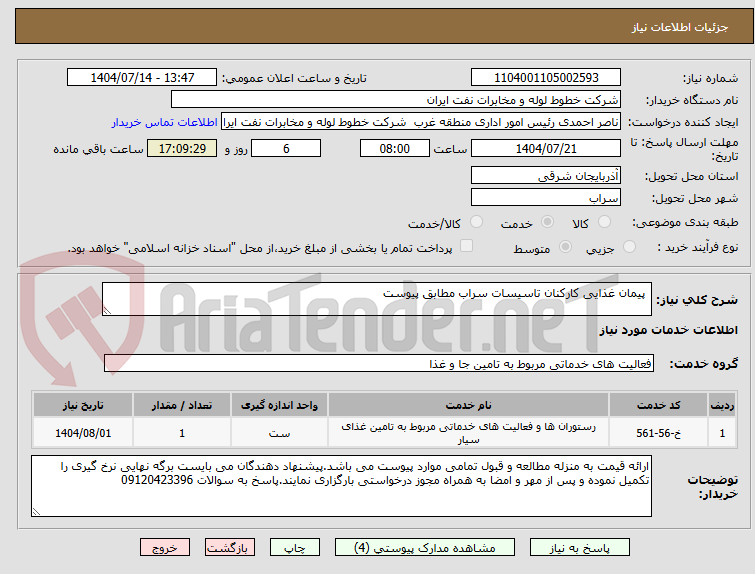Click the quantity cell showing 1

[x=182, y=433]
